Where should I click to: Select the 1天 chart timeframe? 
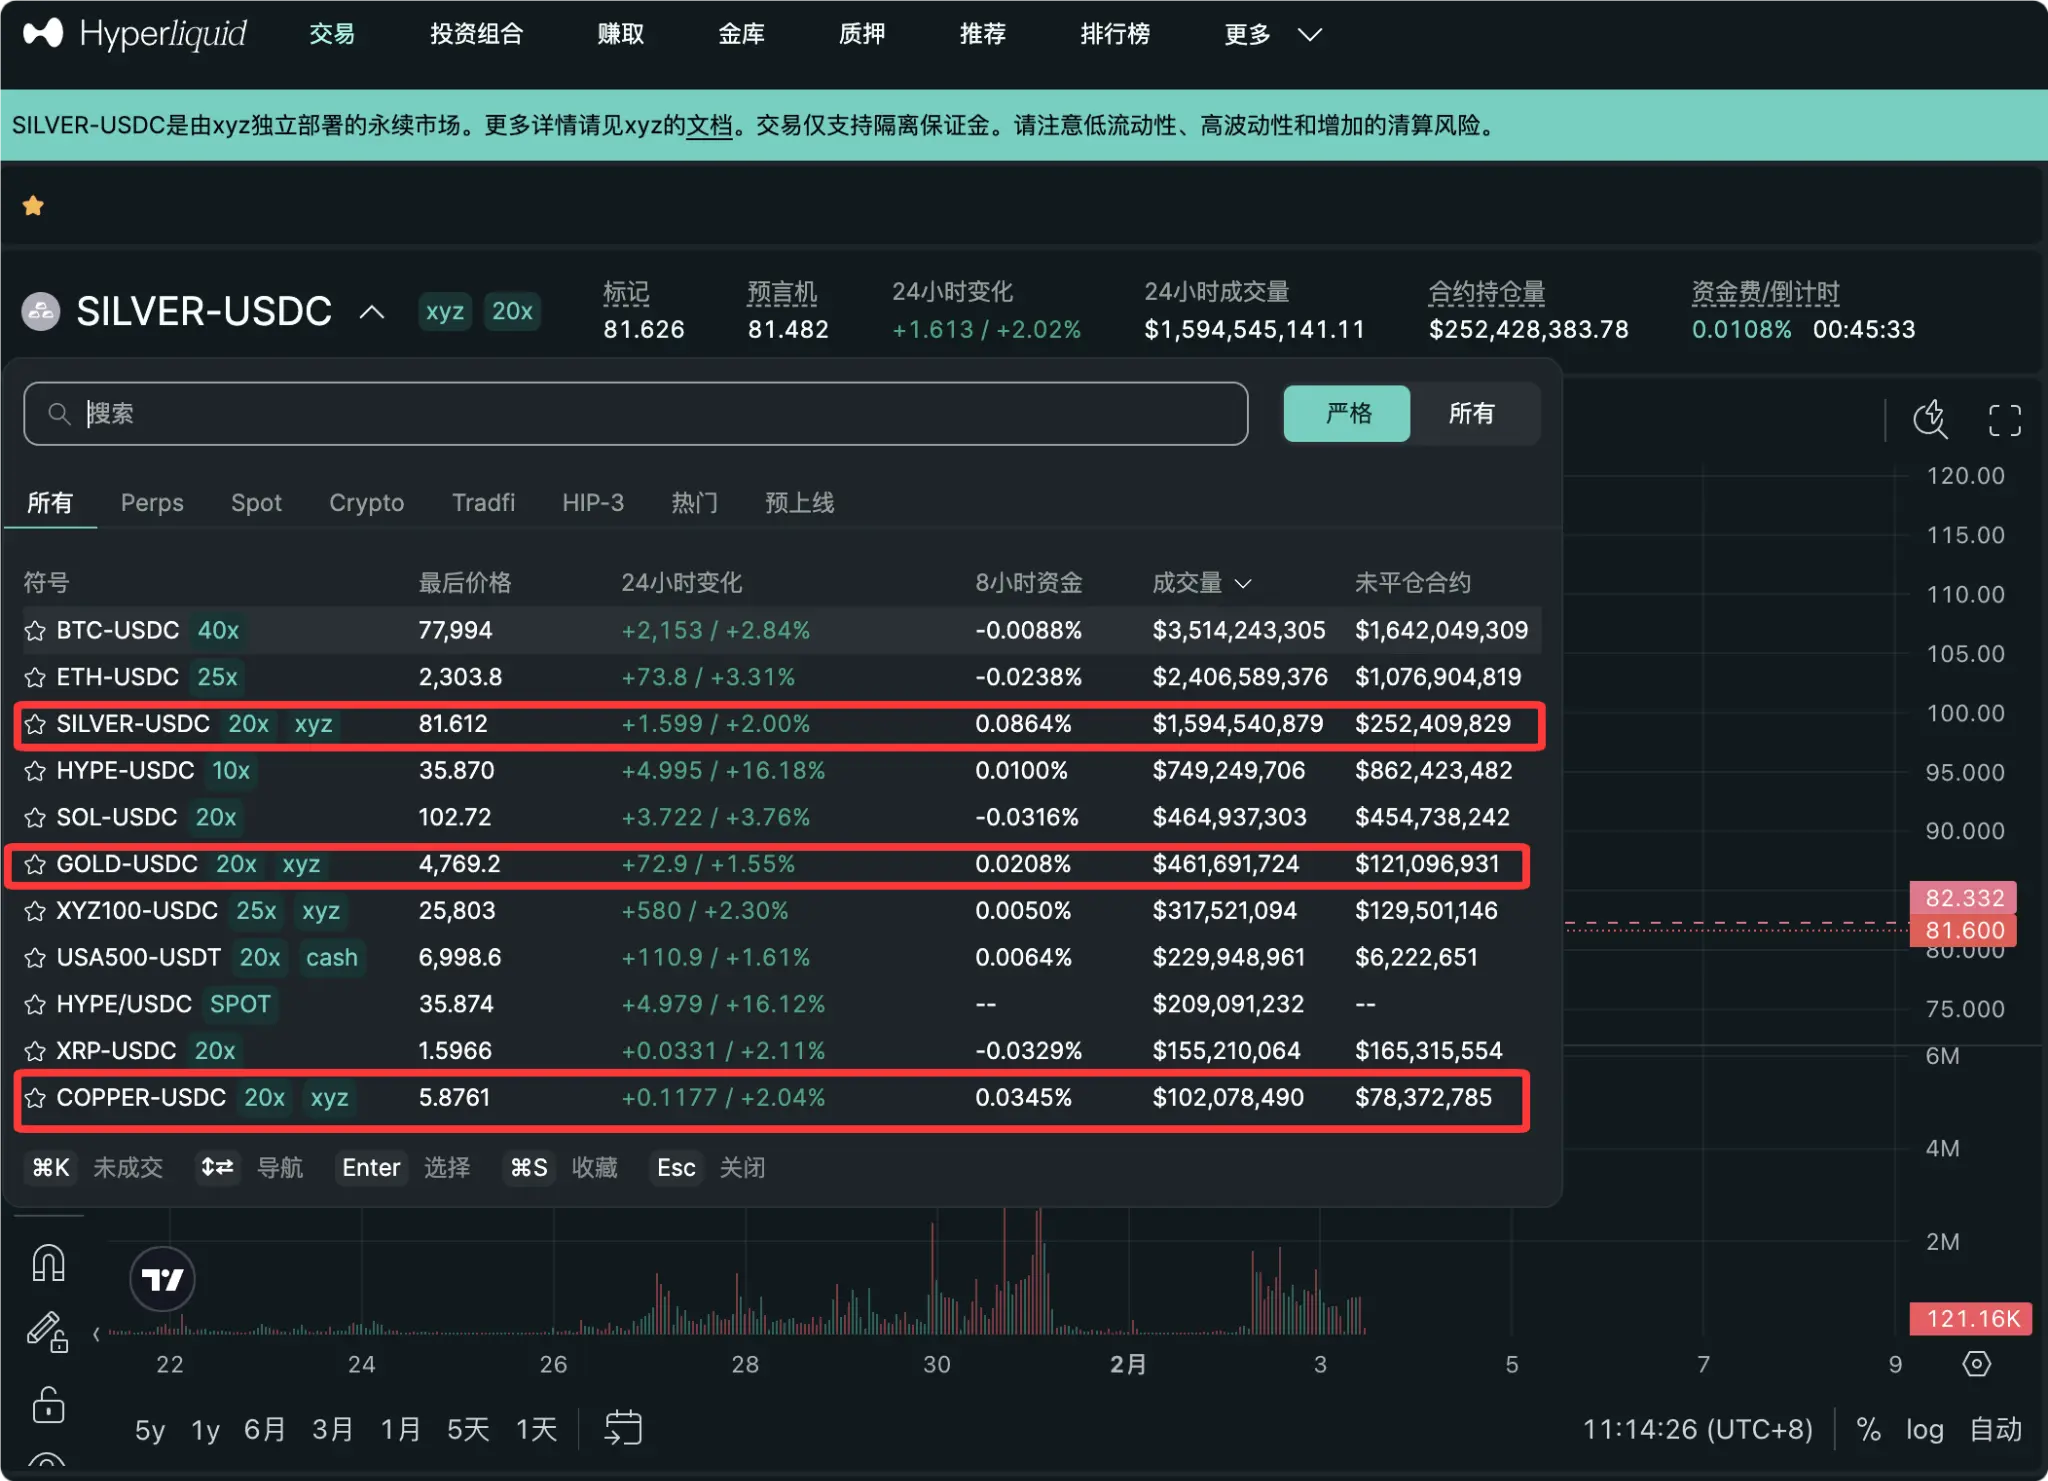click(536, 1429)
